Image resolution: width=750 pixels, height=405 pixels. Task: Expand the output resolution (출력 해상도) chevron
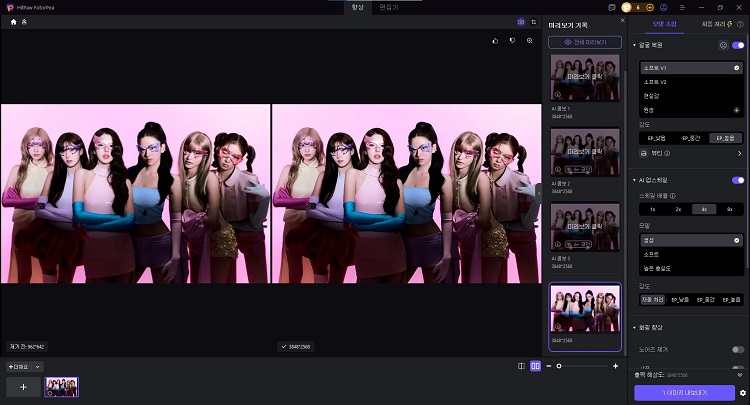740,375
